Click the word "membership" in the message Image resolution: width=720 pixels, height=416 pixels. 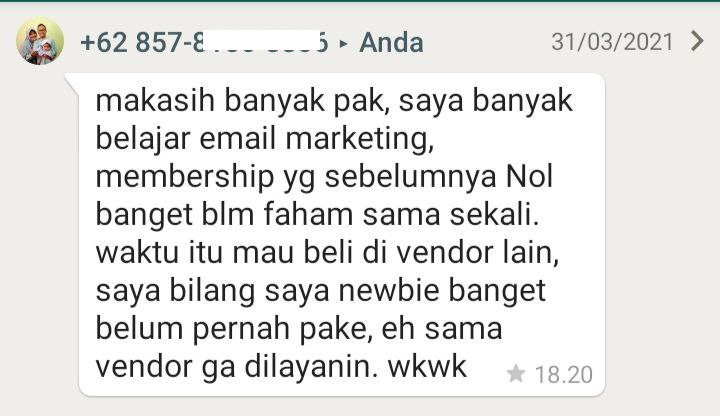(x=185, y=178)
